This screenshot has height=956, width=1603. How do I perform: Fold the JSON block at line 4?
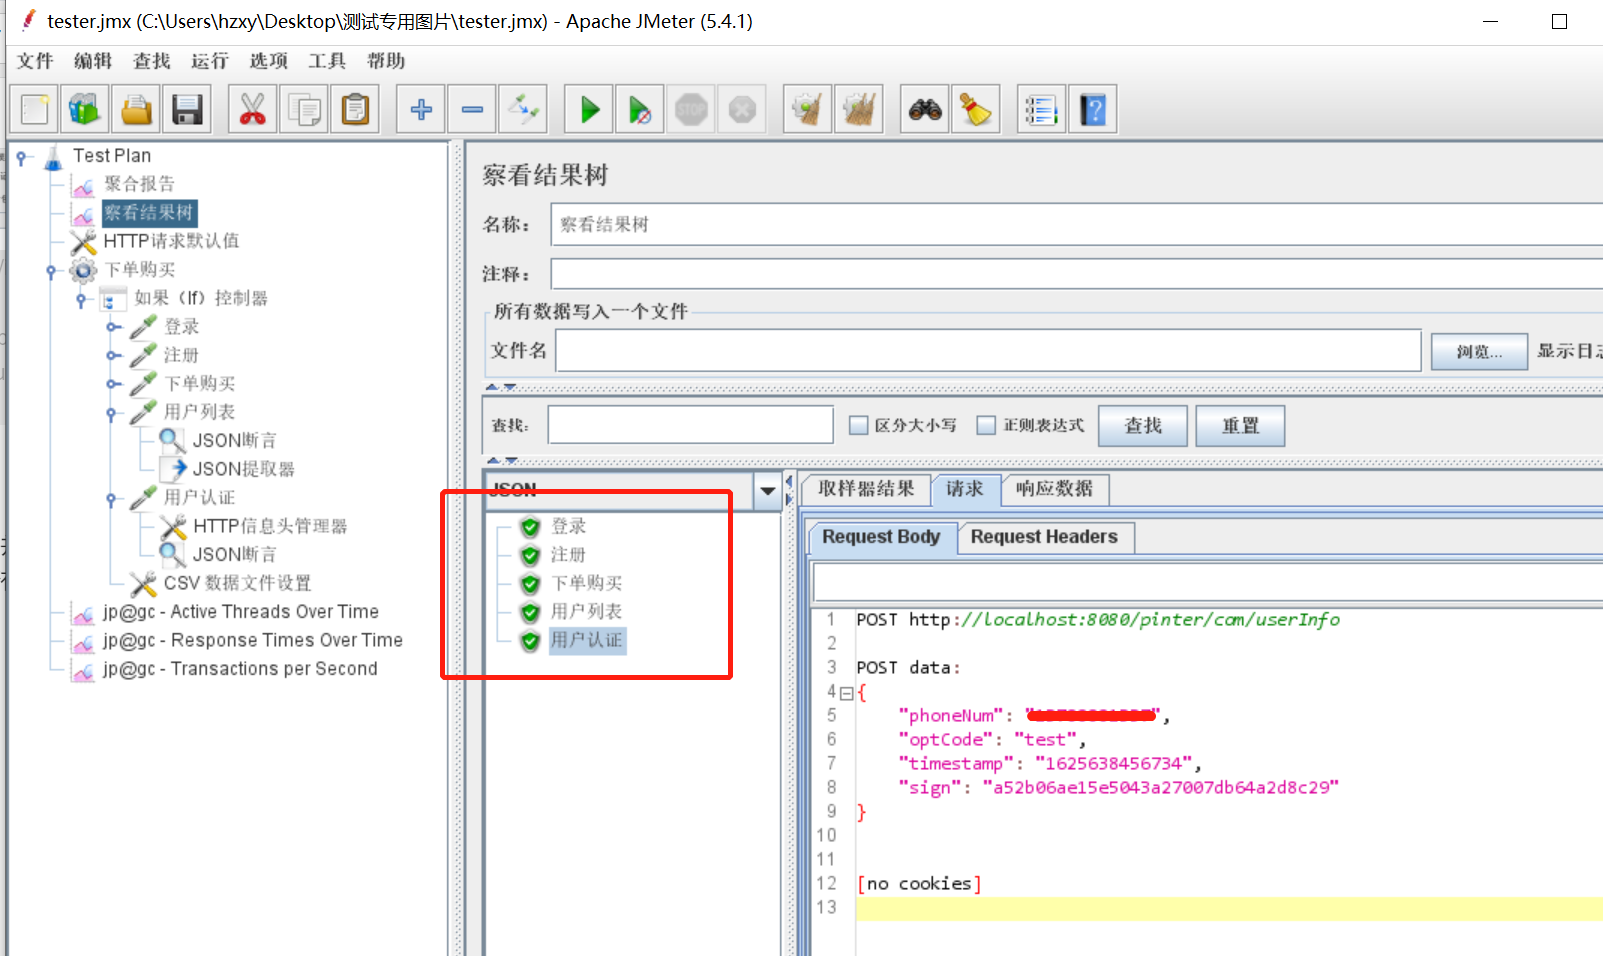(847, 692)
